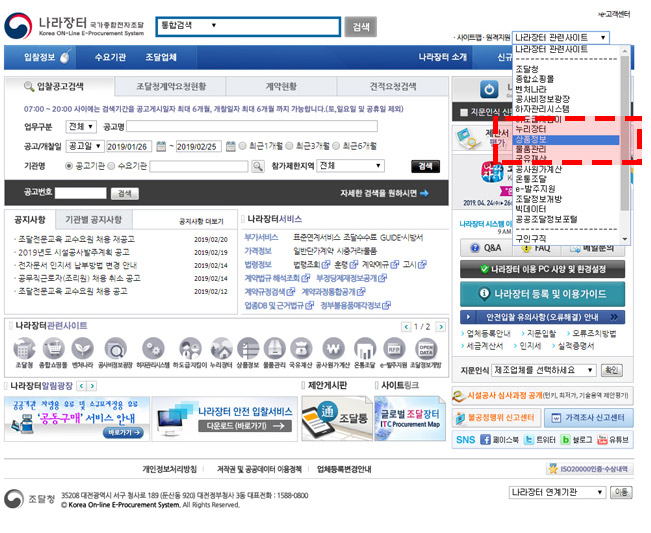
Task: Switch to the 조달청계약요청현황 tab
Action: pos(171,87)
